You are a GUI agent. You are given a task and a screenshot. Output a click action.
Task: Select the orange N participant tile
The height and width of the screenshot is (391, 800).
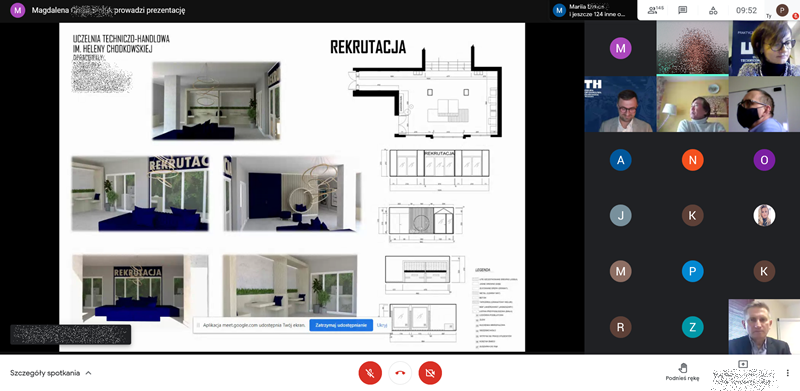(x=692, y=160)
